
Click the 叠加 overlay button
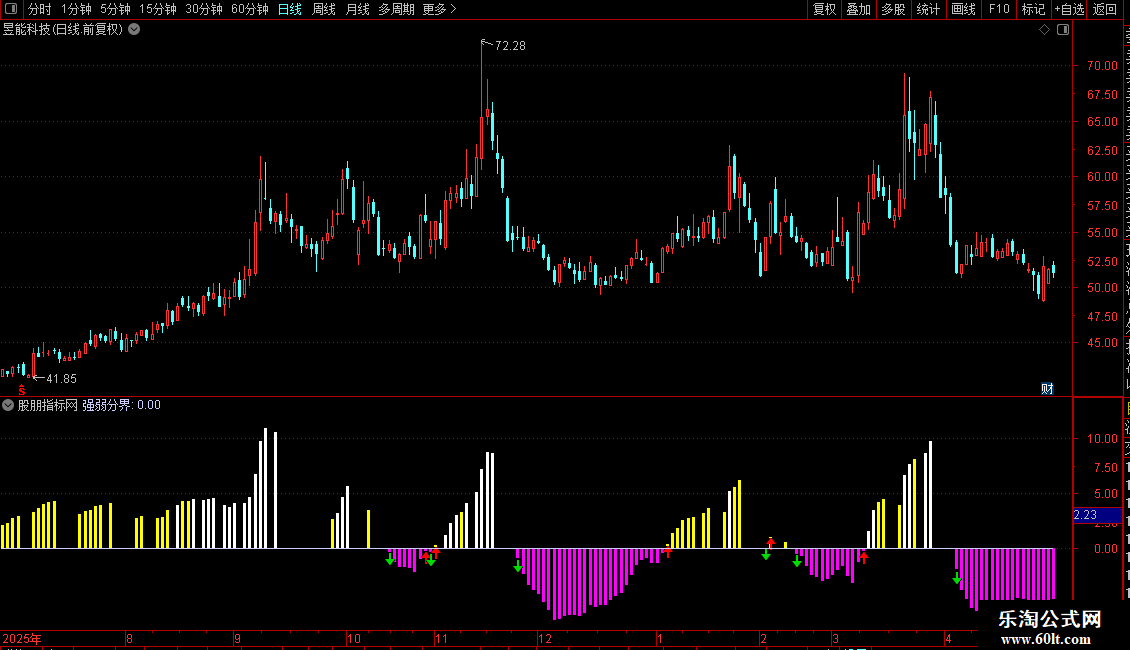[858, 9]
